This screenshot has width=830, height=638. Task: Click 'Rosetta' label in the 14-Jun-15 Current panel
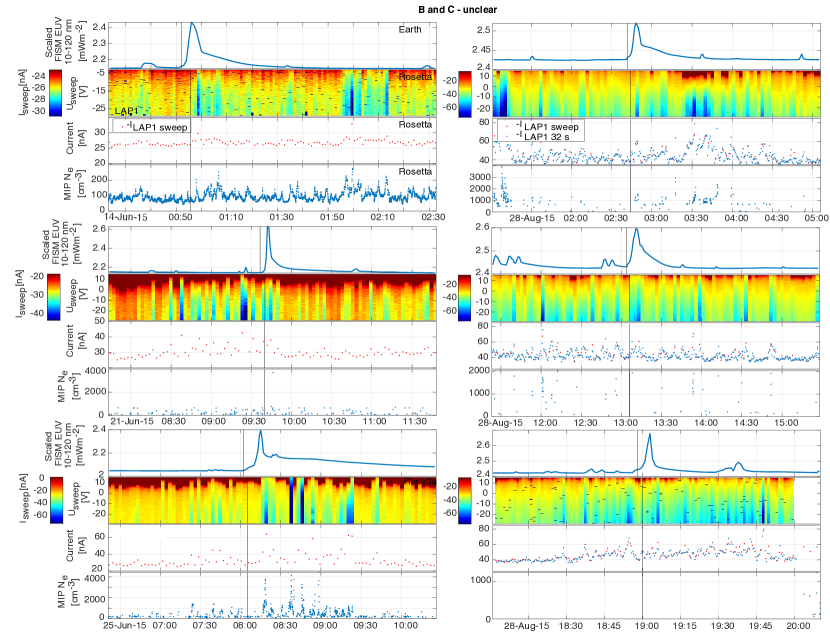click(415, 124)
